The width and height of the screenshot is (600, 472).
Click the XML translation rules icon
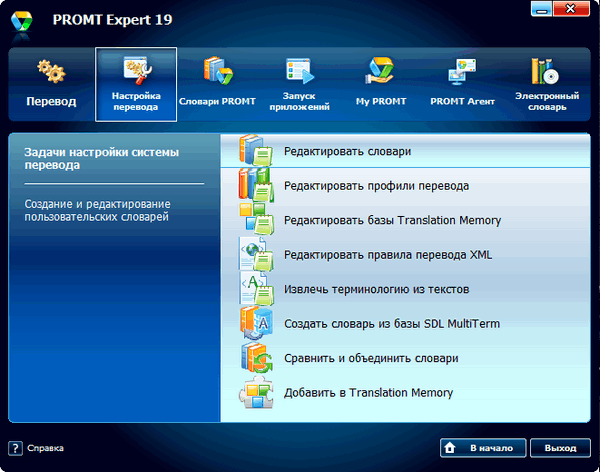pyautogui.click(x=256, y=254)
